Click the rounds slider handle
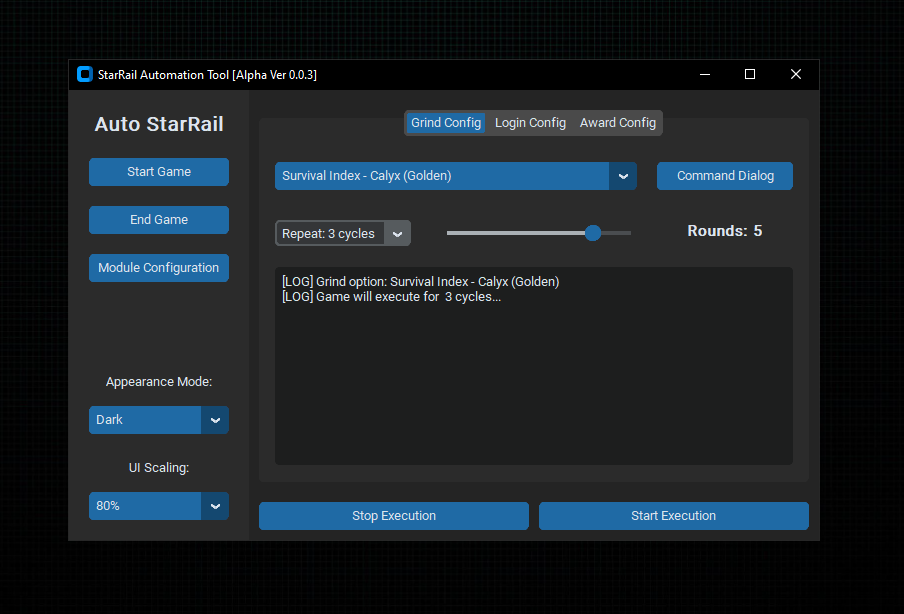Screen dimensions: 904x614 (593, 233)
